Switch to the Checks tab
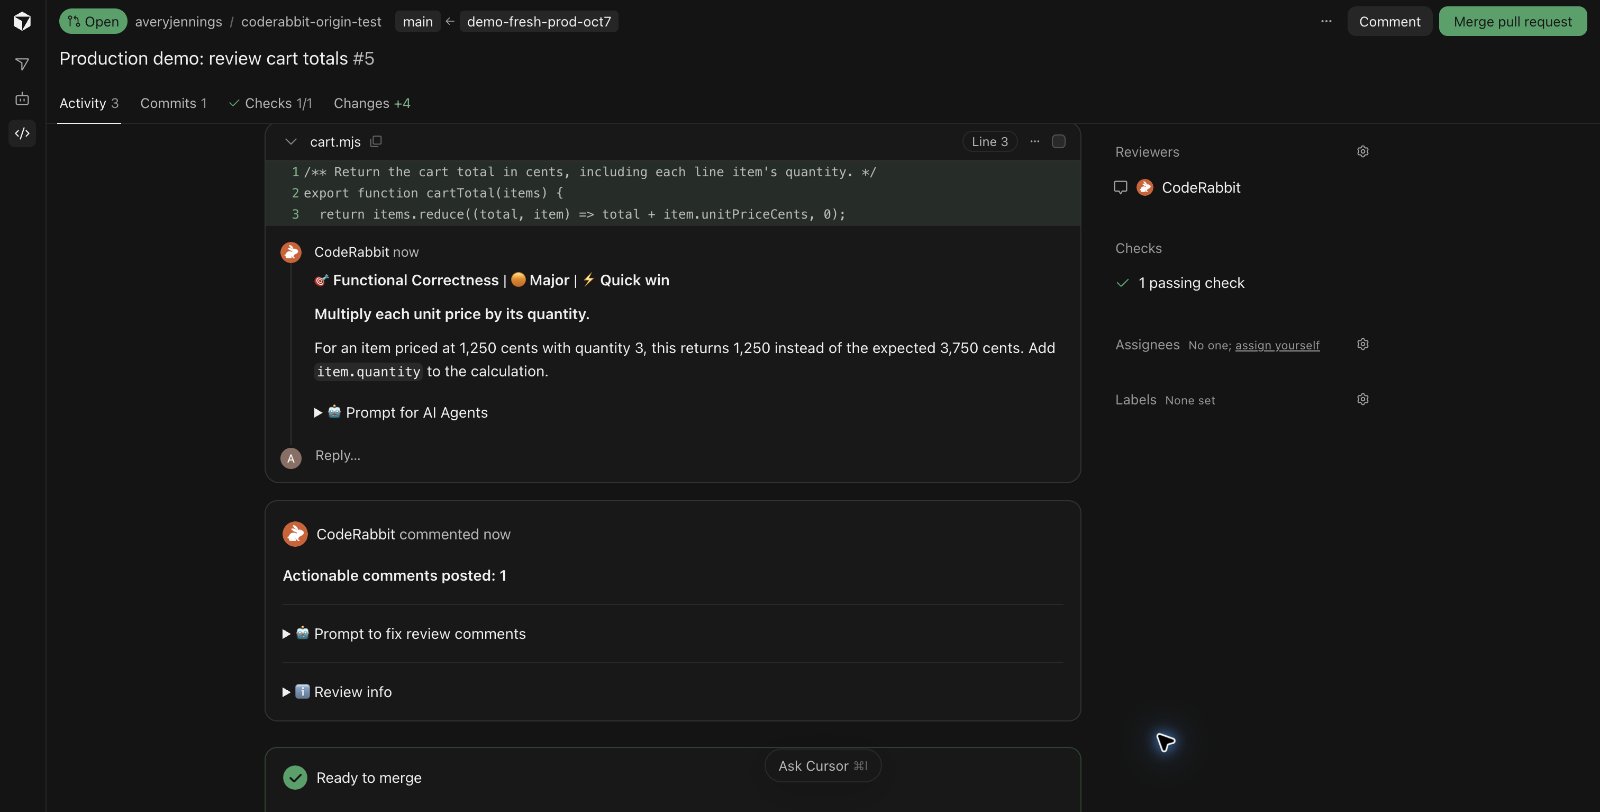 click(x=270, y=103)
